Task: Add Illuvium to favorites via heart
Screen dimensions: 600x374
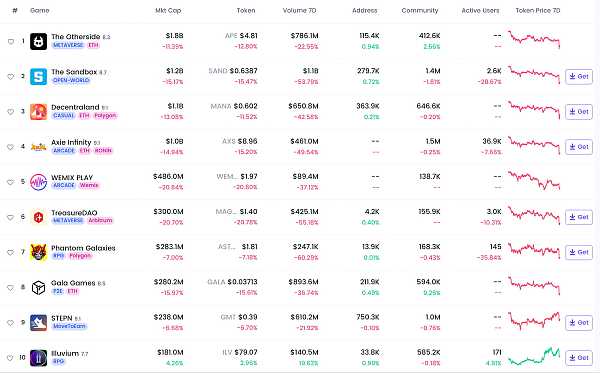Action: pyautogui.click(x=11, y=358)
